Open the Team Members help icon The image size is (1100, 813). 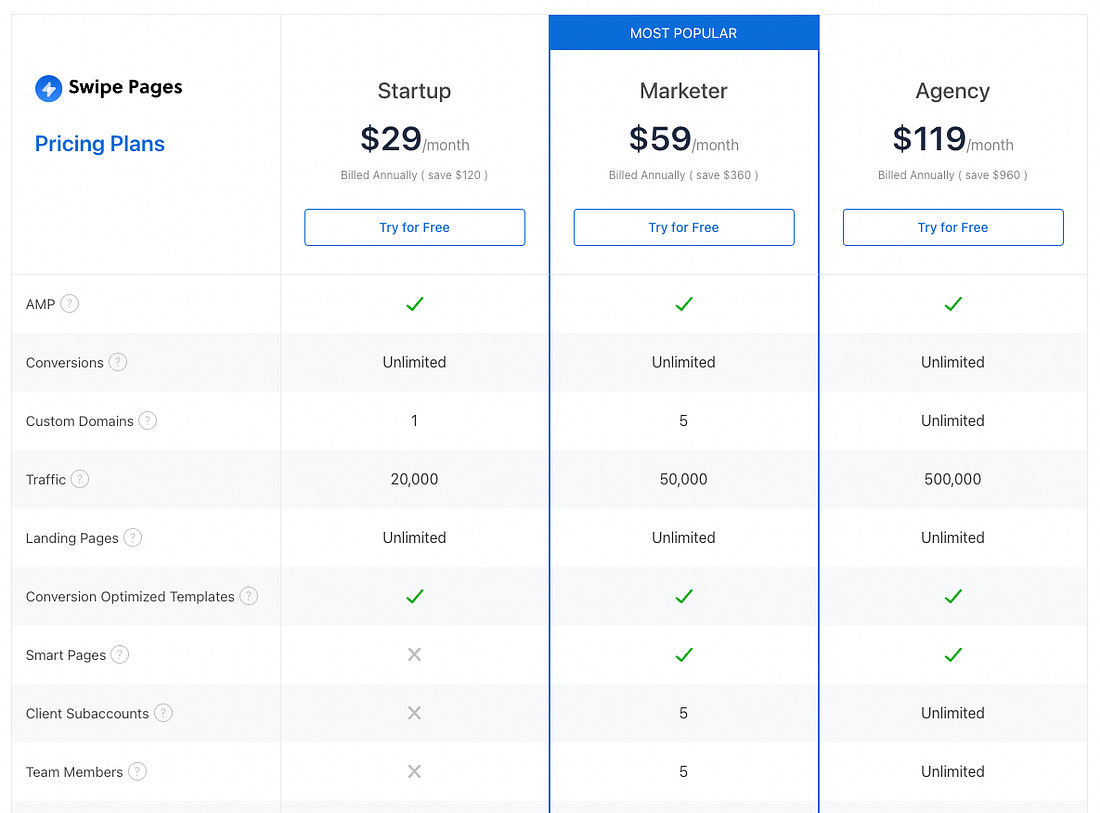pyautogui.click(x=138, y=772)
